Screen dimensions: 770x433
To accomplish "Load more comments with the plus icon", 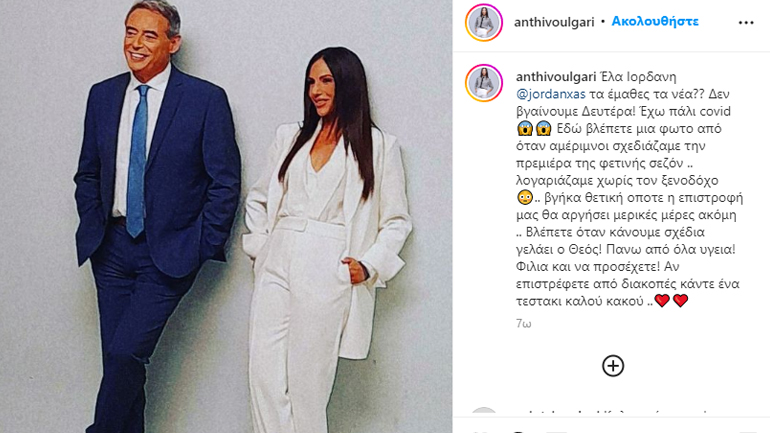I will [613, 366].
